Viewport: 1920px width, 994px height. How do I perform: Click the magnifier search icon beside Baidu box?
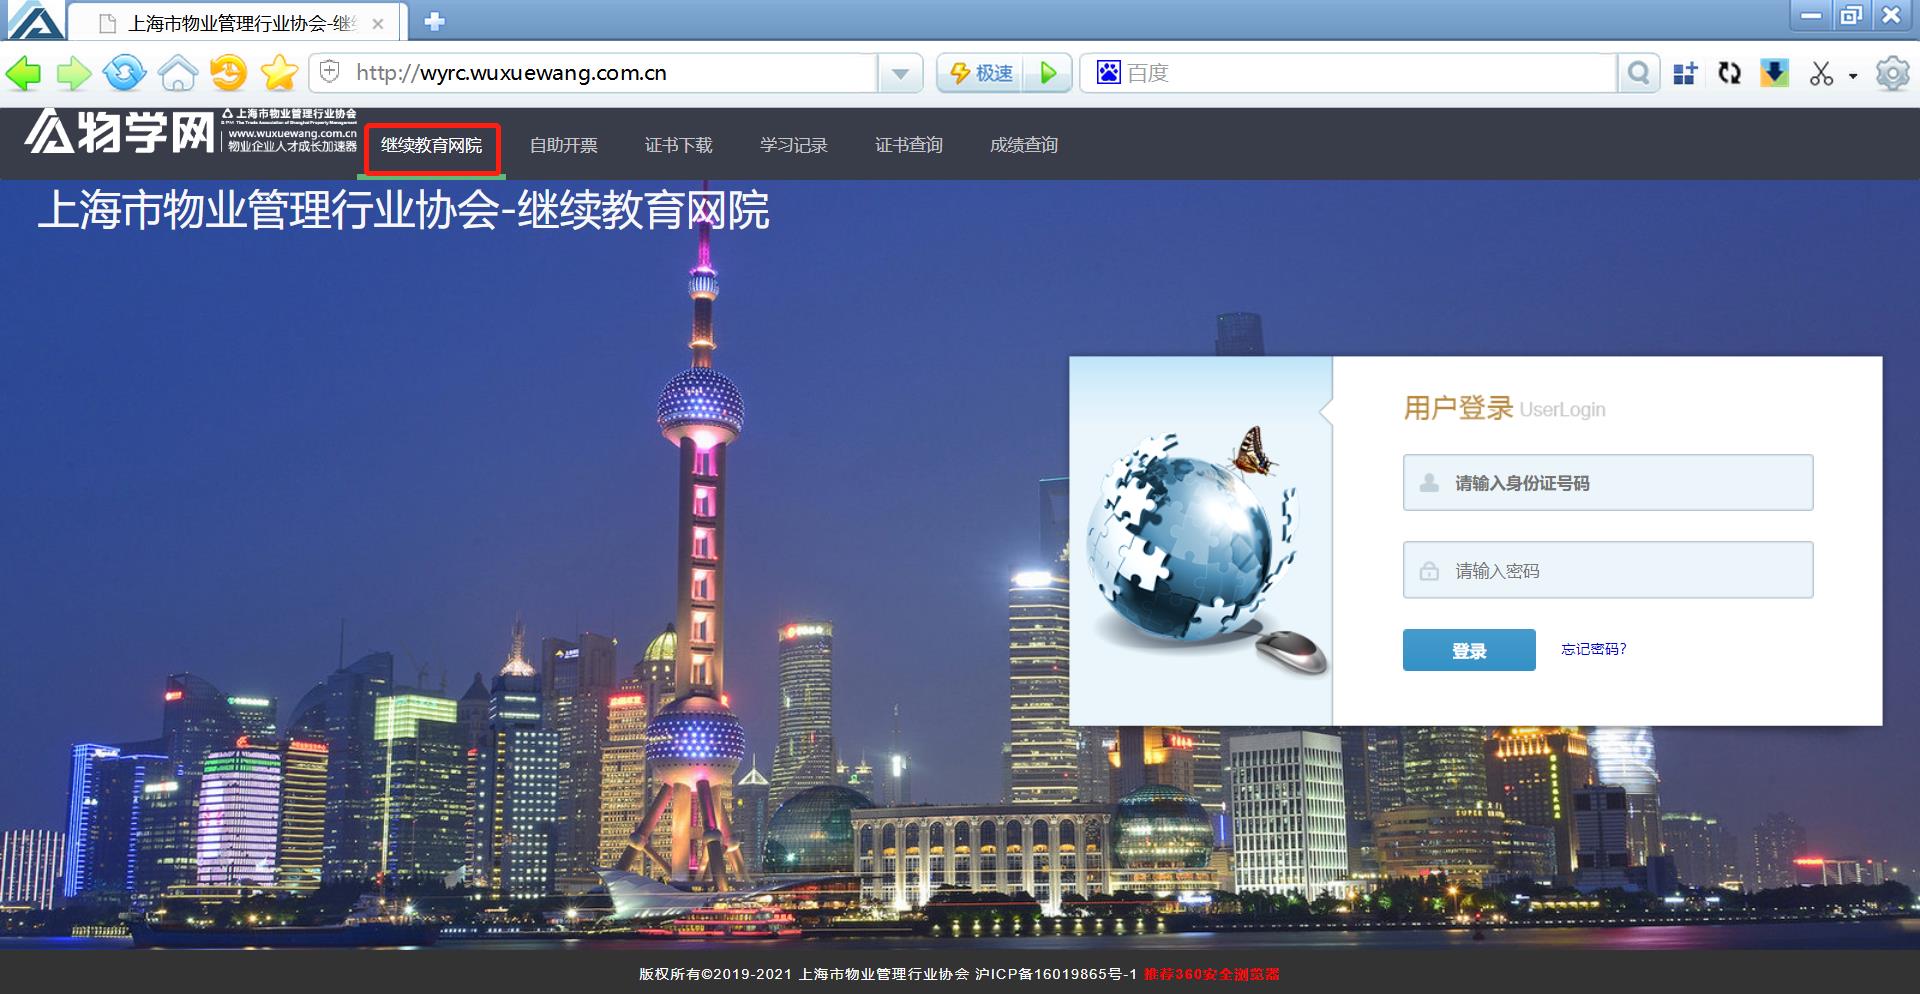point(1638,73)
